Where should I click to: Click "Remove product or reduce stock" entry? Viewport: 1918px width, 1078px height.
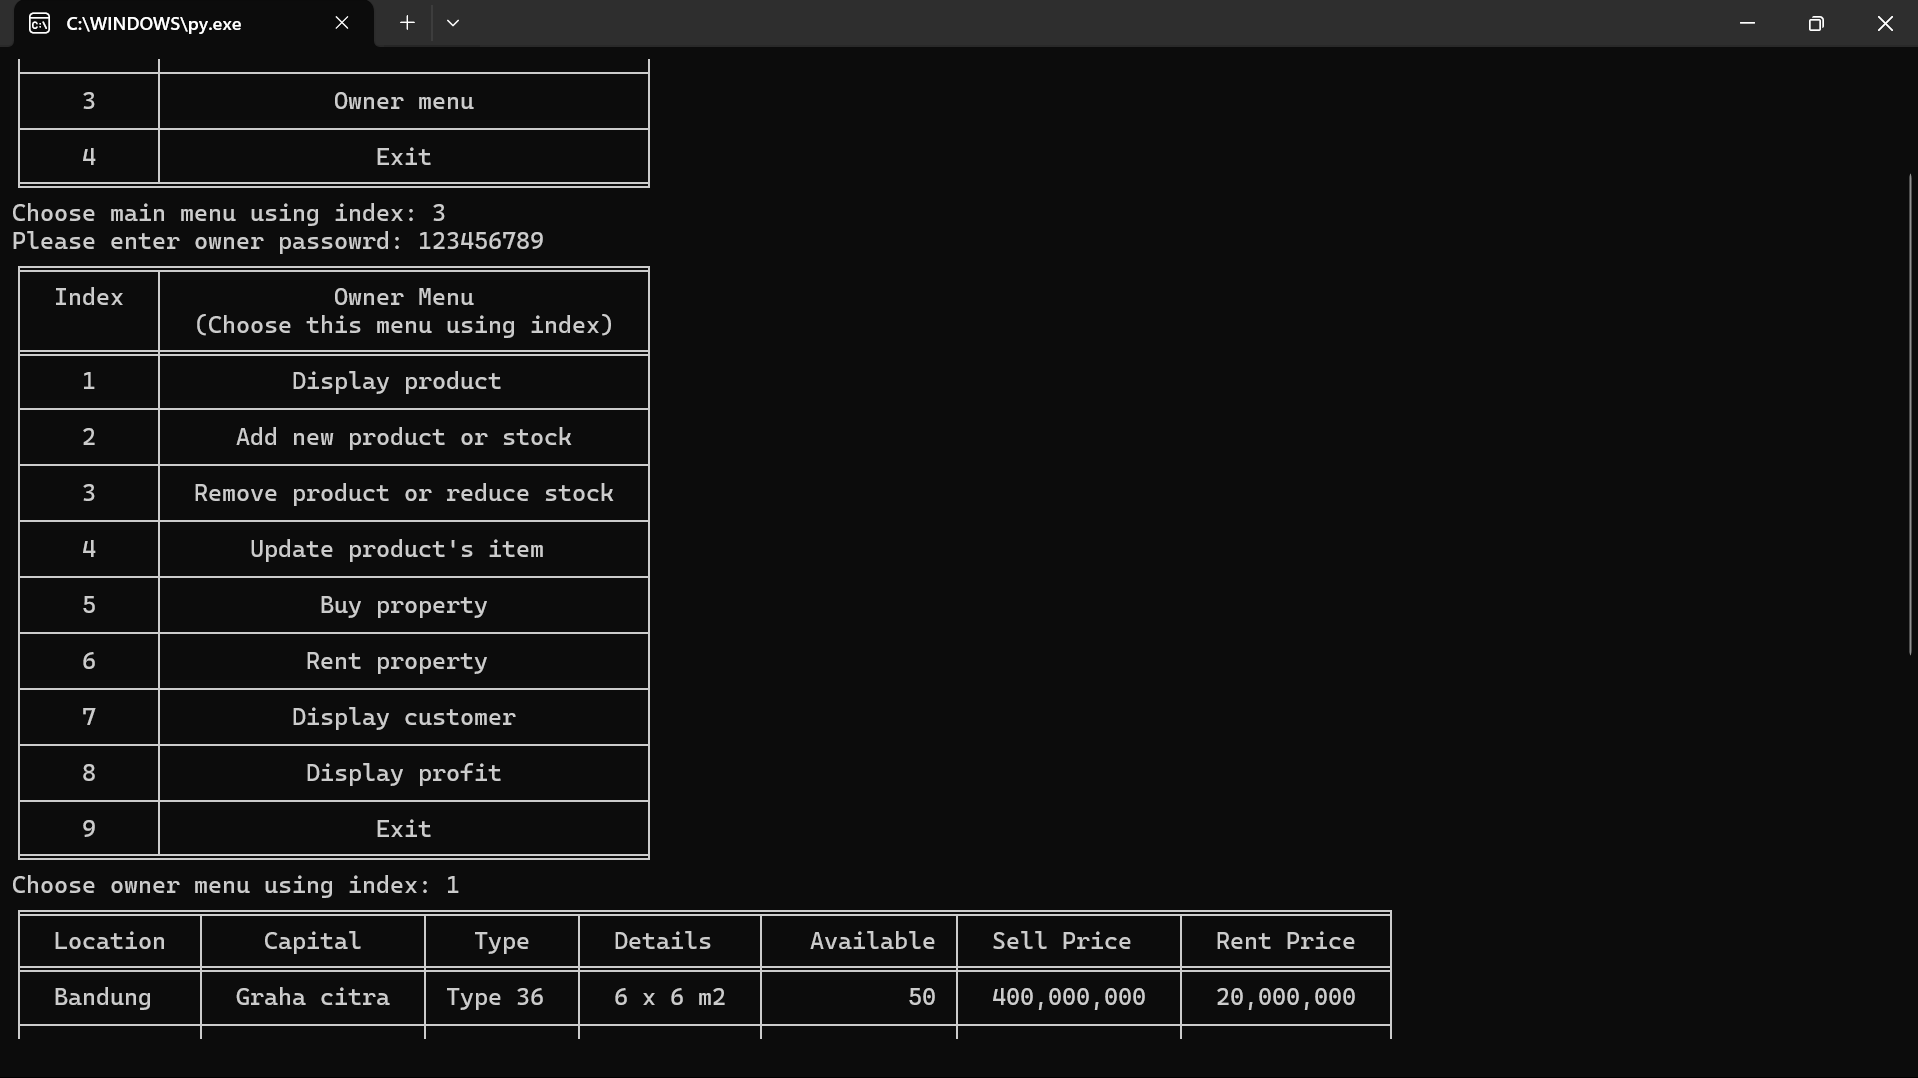tap(403, 493)
